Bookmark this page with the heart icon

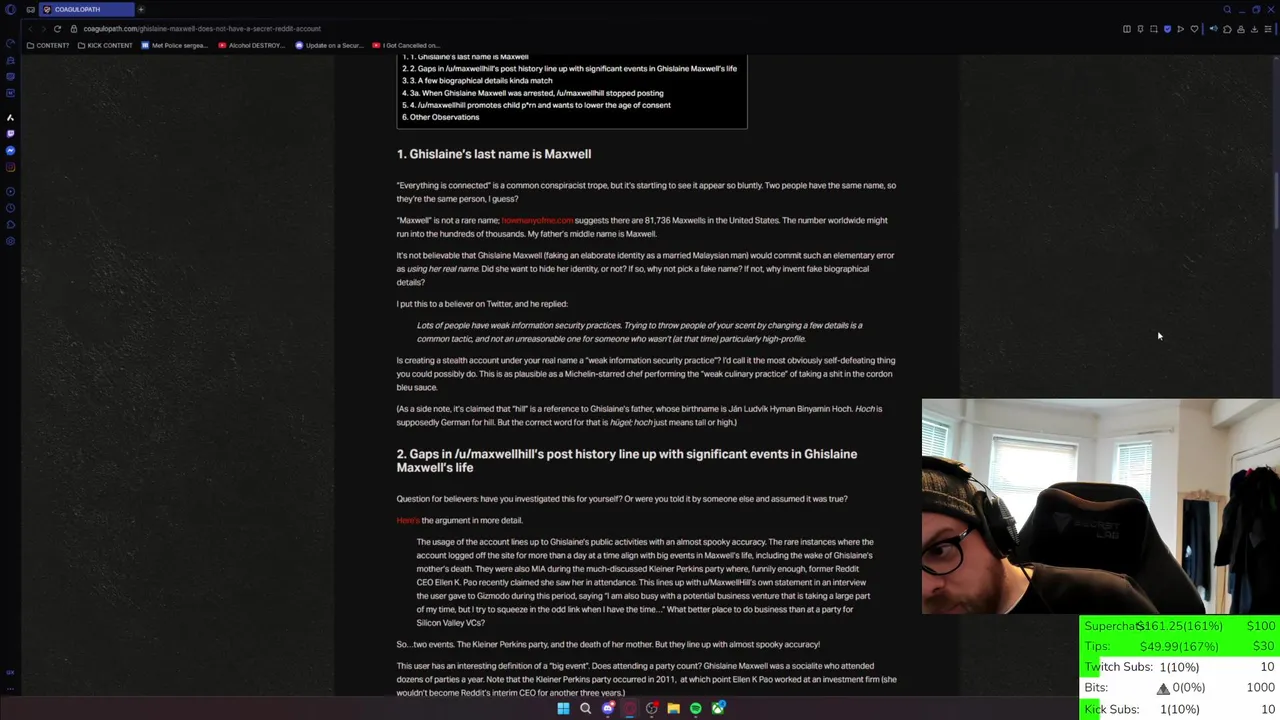pyautogui.click(x=1194, y=29)
